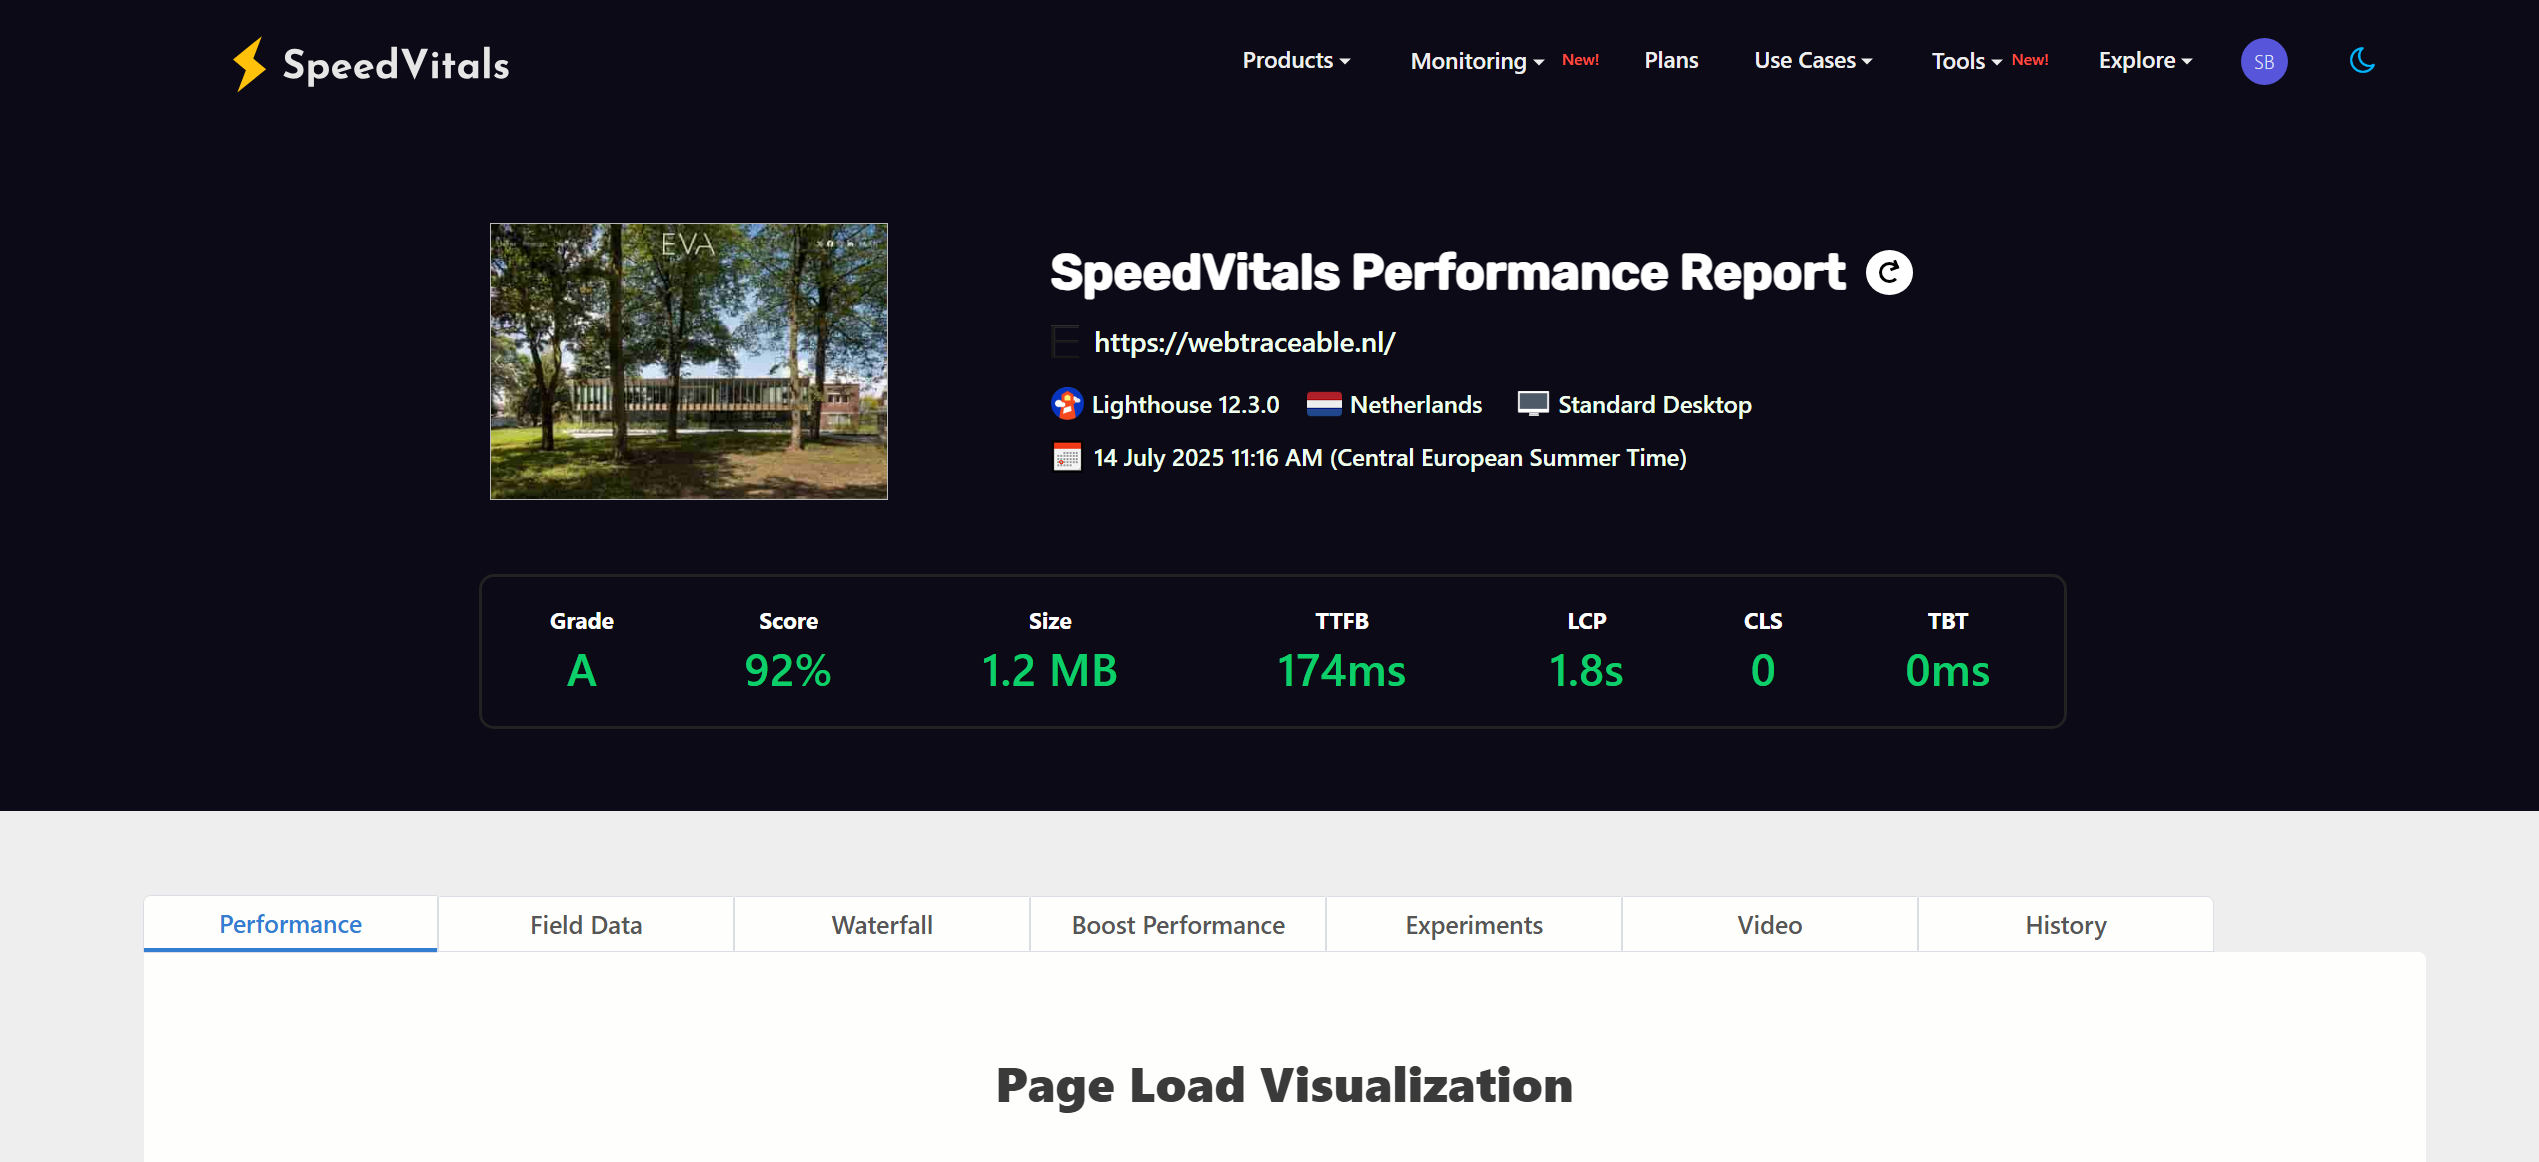Expand the Use Cases dropdown
Viewport: 2539px width, 1162px height.
coord(1813,61)
